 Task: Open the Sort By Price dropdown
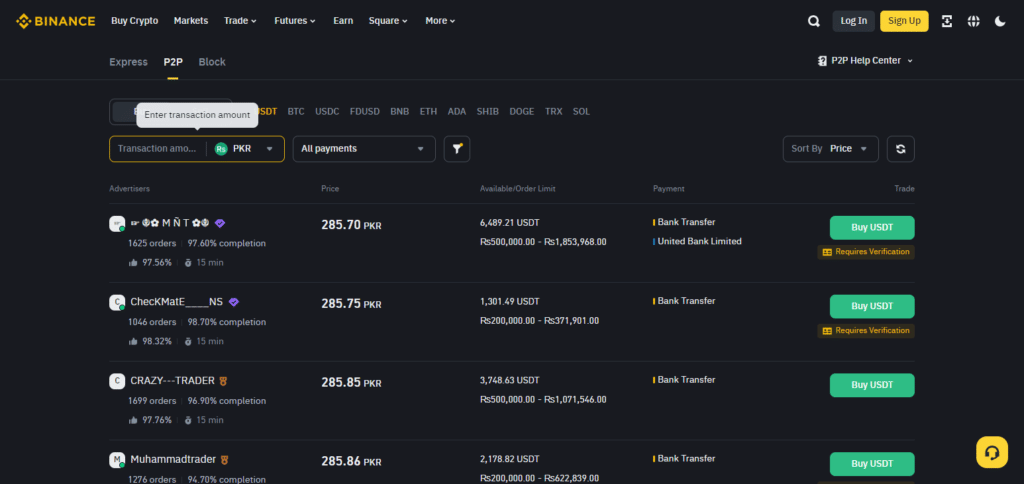click(x=831, y=149)
